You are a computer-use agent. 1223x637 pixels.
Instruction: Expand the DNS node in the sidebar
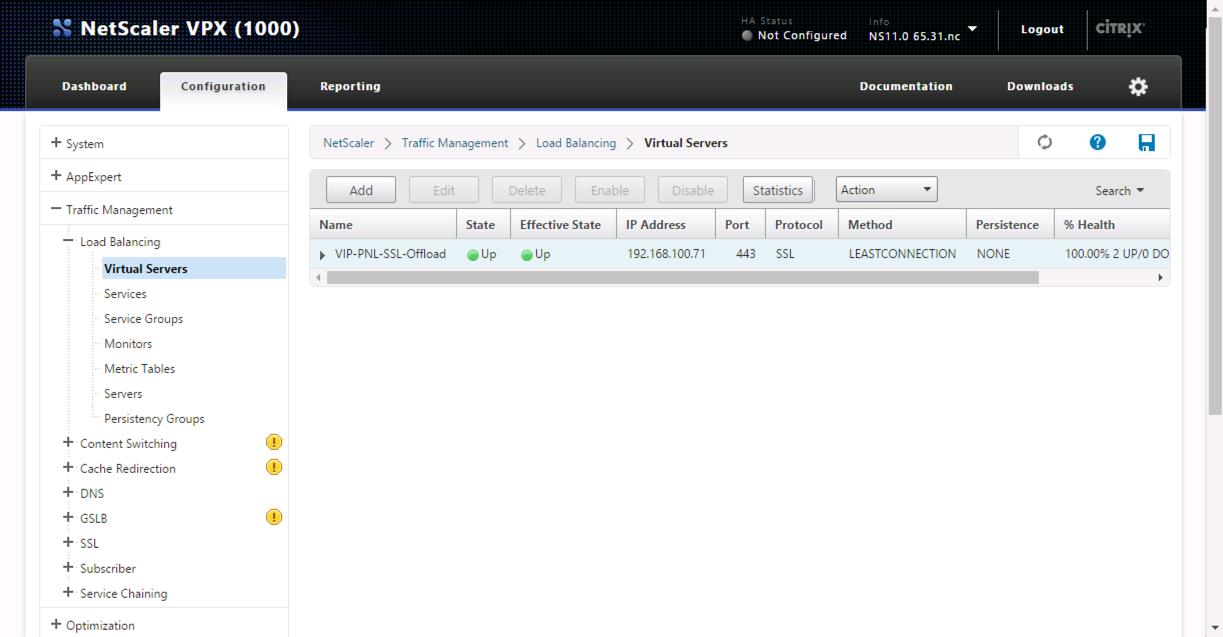(68, 492)
